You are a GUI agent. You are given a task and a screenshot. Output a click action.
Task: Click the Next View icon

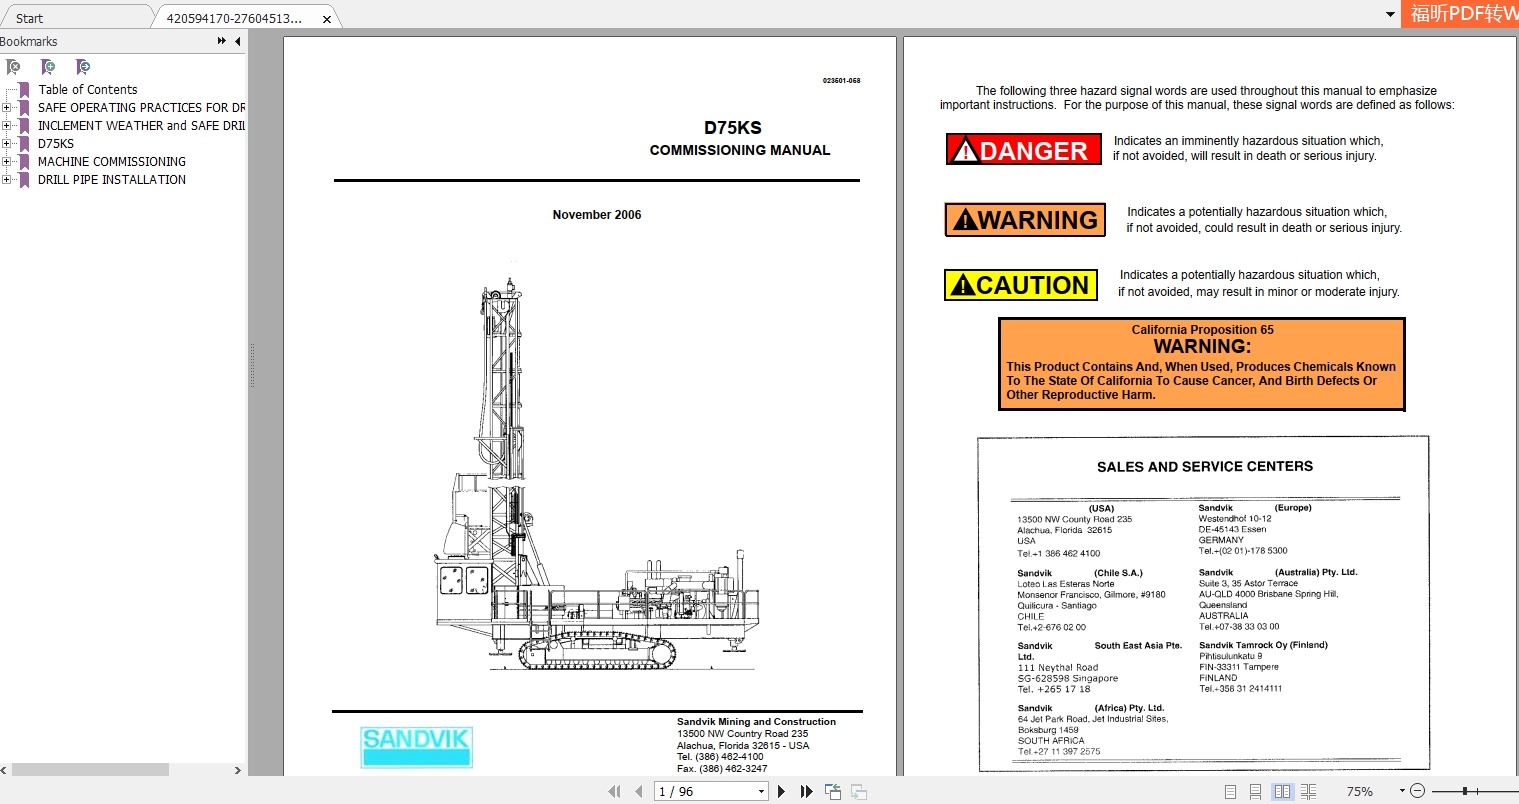(x=858, y=791)
